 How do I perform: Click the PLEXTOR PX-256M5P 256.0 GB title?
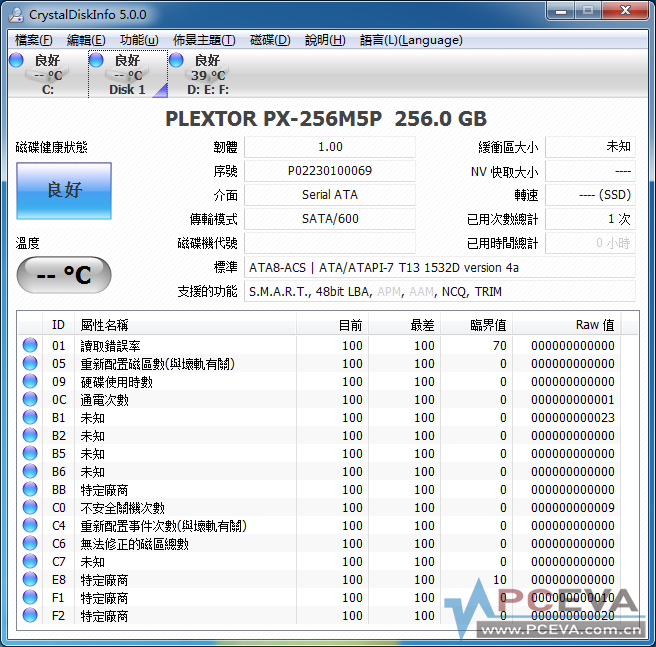[x=326, y=119]
